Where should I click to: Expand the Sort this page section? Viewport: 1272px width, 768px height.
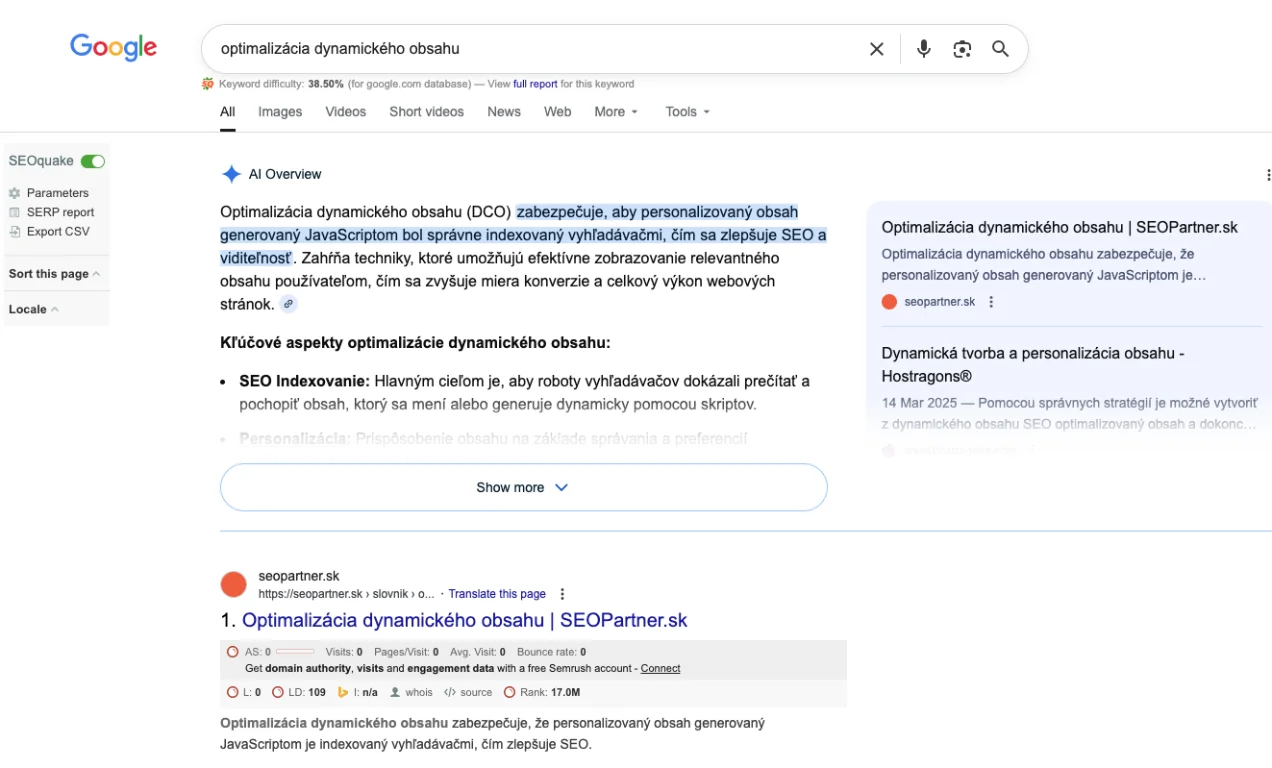[x=54, y=274]
